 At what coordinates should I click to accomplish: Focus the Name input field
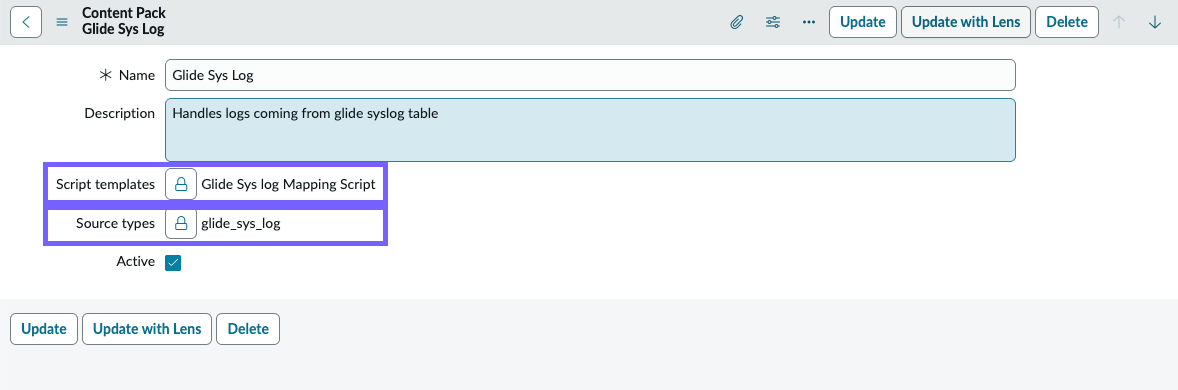[591, 75]
